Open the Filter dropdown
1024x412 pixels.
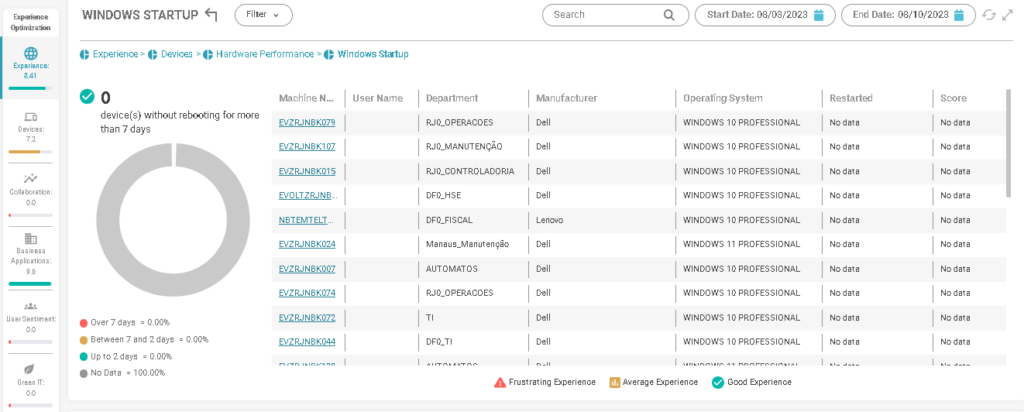tap(263, 15)
